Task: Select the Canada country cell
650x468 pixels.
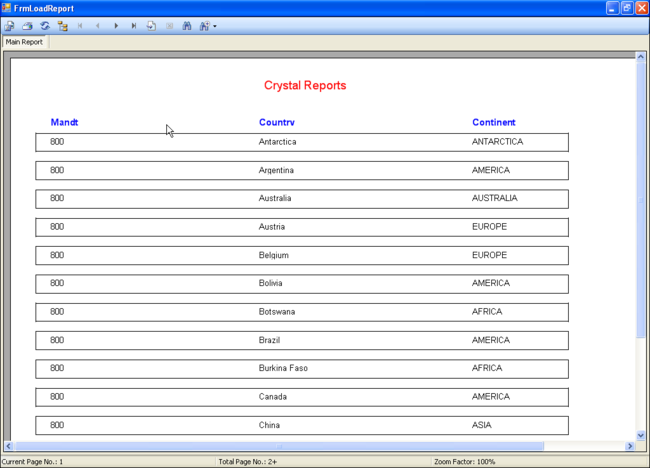Action: 272,397
